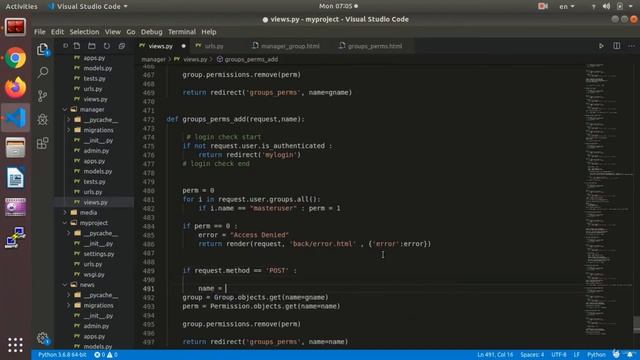Open the Debug menu

[151, 32]
